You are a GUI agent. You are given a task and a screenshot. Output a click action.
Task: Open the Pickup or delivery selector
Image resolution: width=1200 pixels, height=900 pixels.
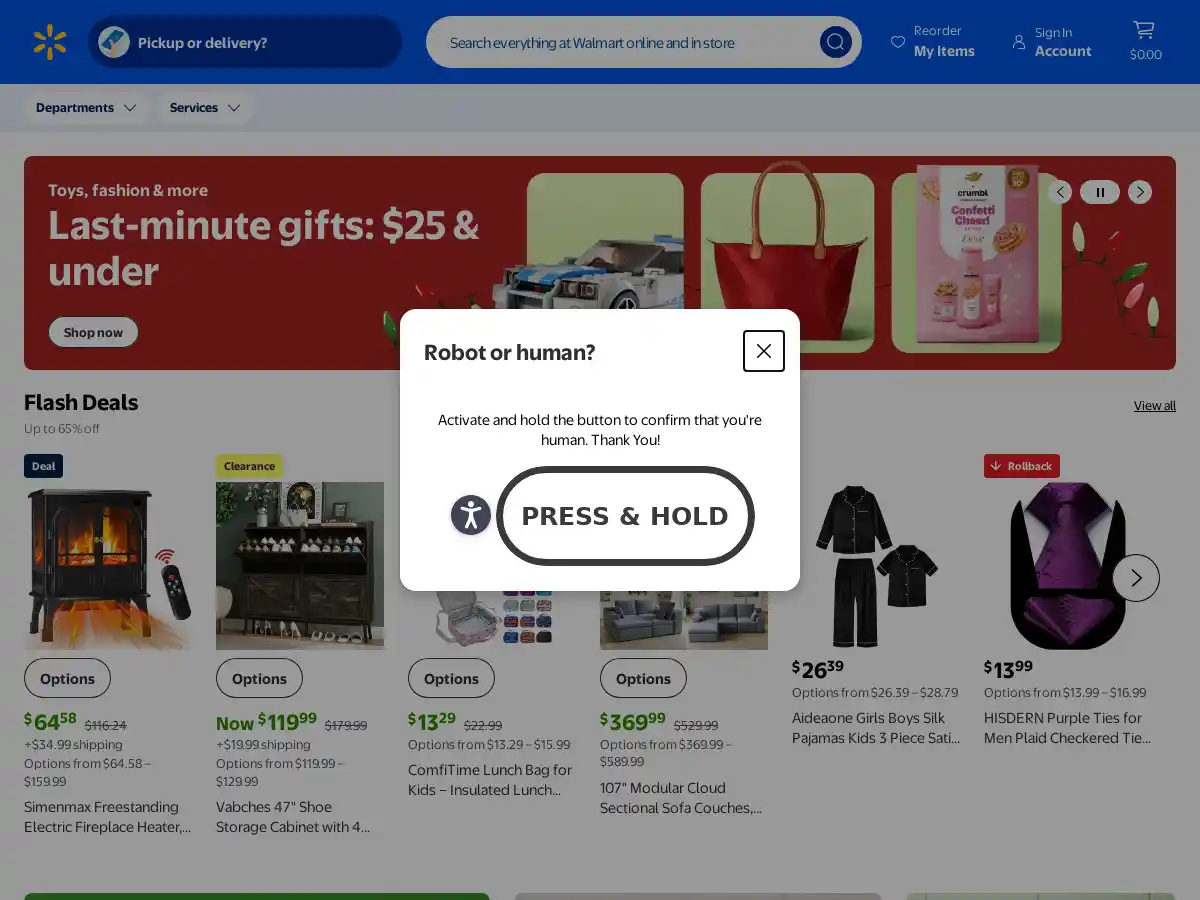[x=244, y=42]
